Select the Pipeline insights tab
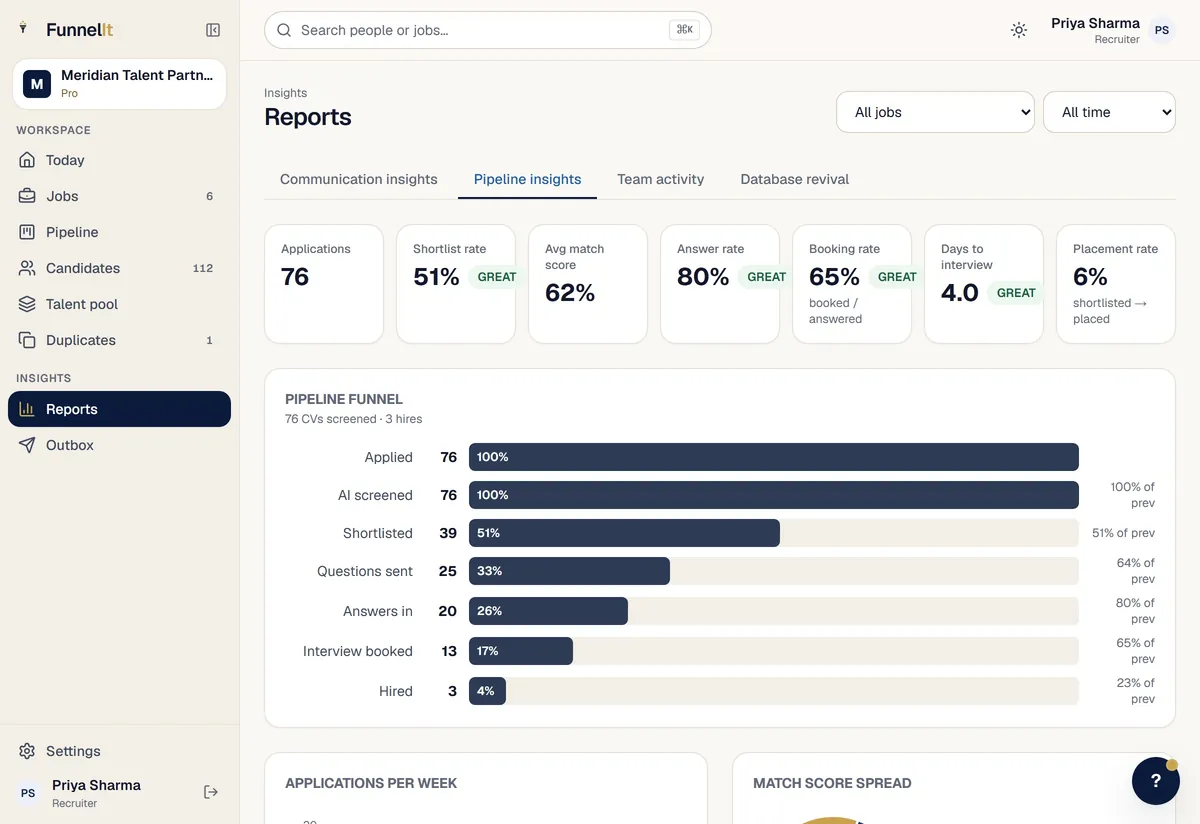Viewport: 1200px width, 824px height. coord(527,179)
